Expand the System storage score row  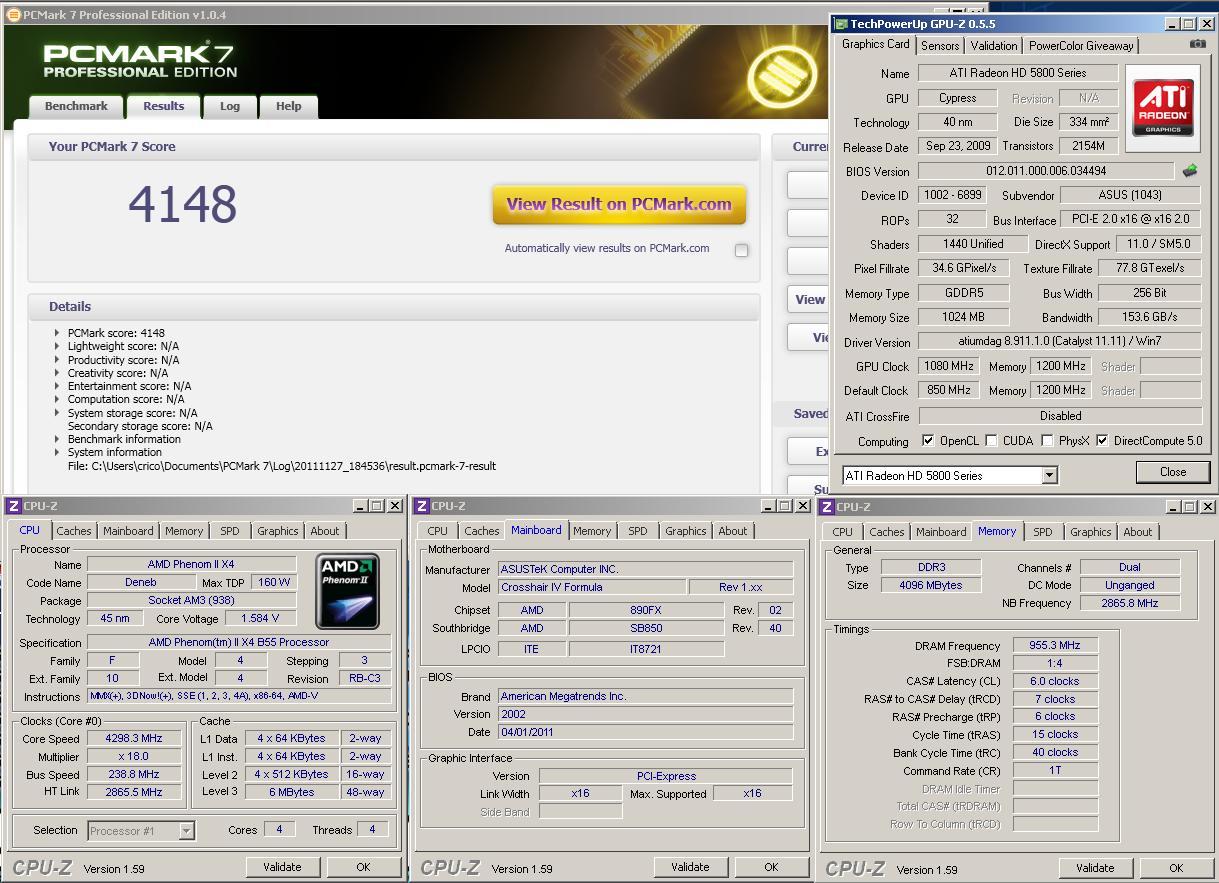click(x=57, y=413)
